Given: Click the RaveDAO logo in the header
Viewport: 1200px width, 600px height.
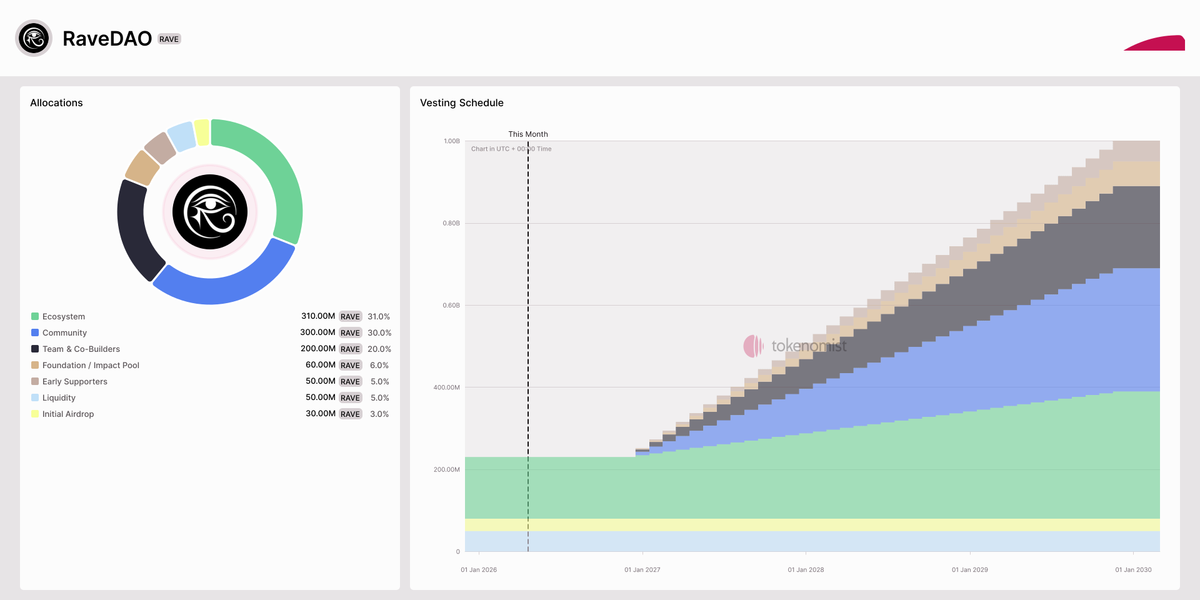Looking at the screenshot, I should pos(35,38).
